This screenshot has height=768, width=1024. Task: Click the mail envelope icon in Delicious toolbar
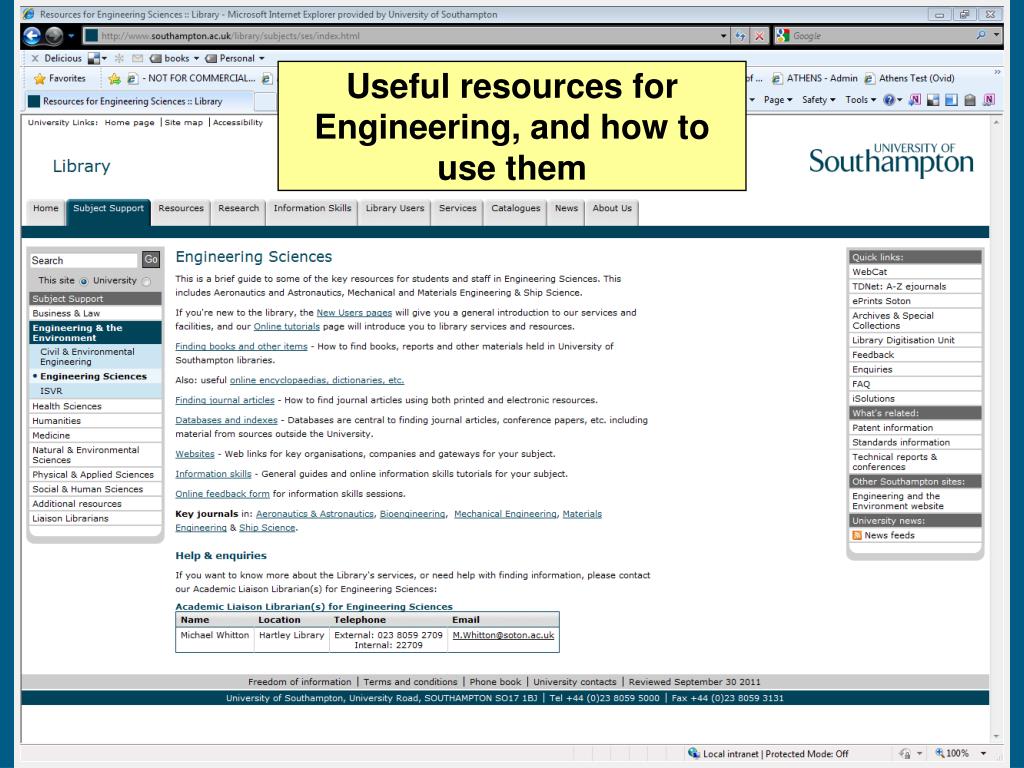tap(137, 58)
